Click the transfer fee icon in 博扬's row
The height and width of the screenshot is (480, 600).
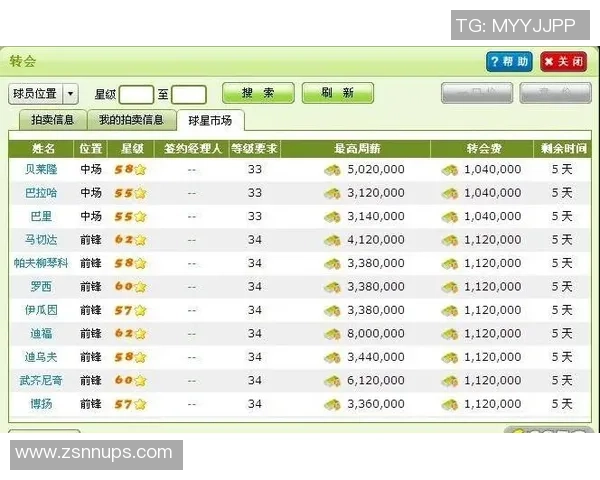tap(451, 405)
